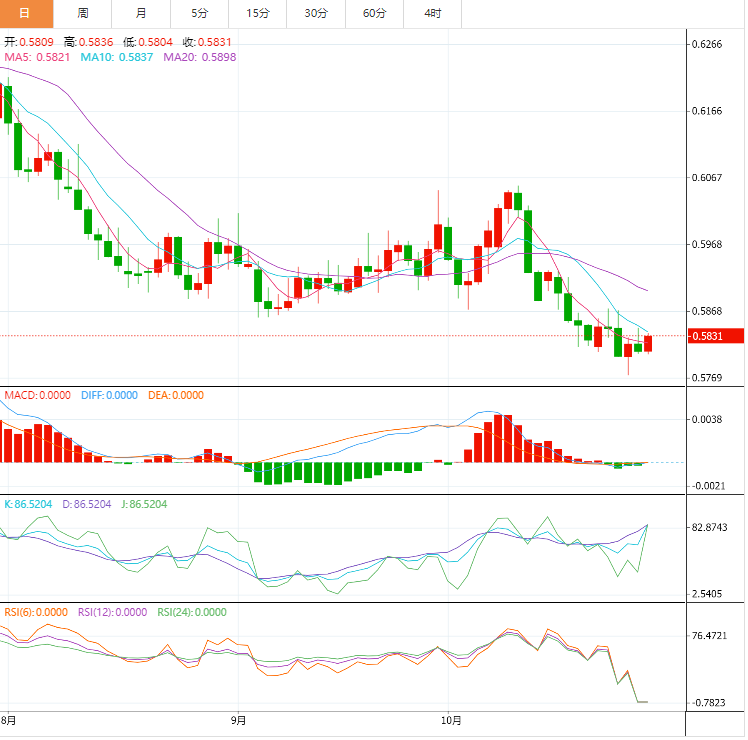Click the RSI(6) indicator label
Image resolution: width=748 pixels, height=740 pixels.
pyautogui.click(x=35, y=612)
